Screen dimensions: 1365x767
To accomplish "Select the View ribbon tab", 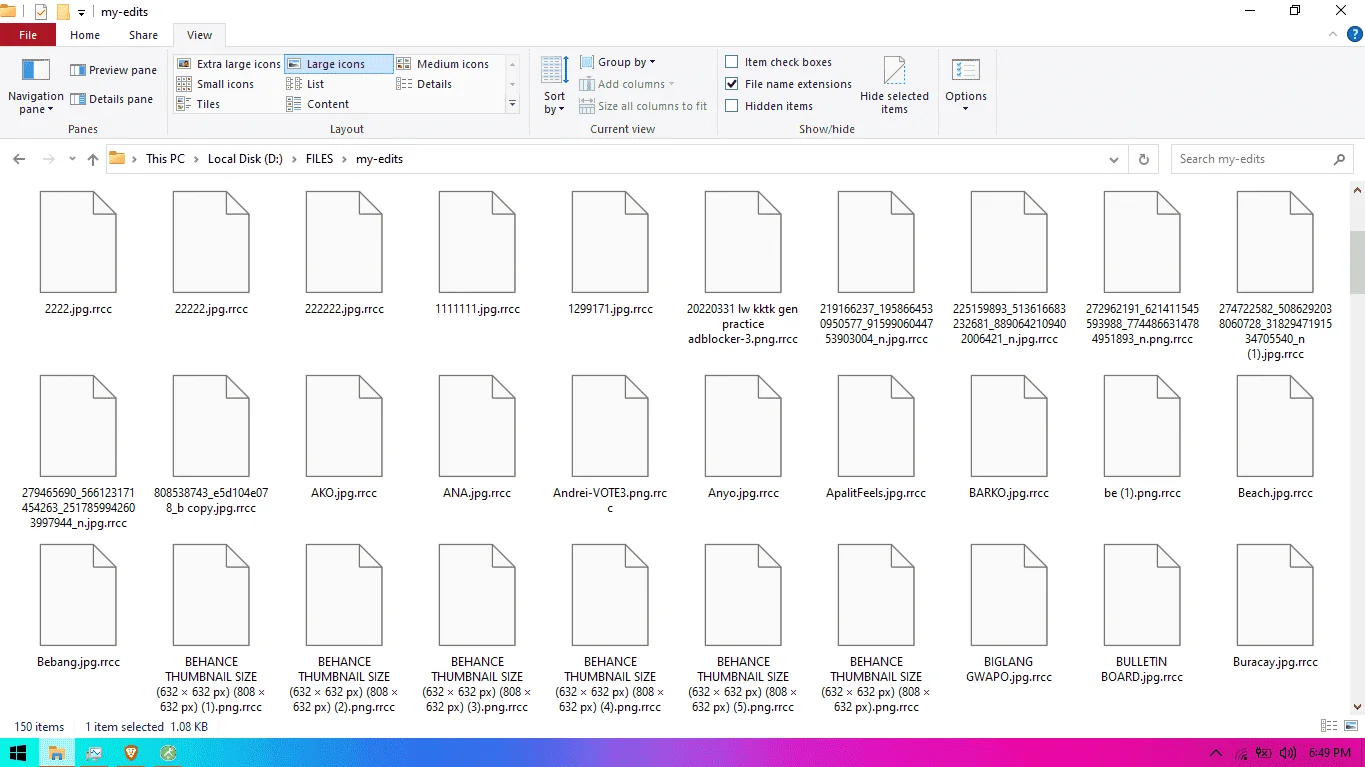I will pyautogui.click(x=200, y=35).
